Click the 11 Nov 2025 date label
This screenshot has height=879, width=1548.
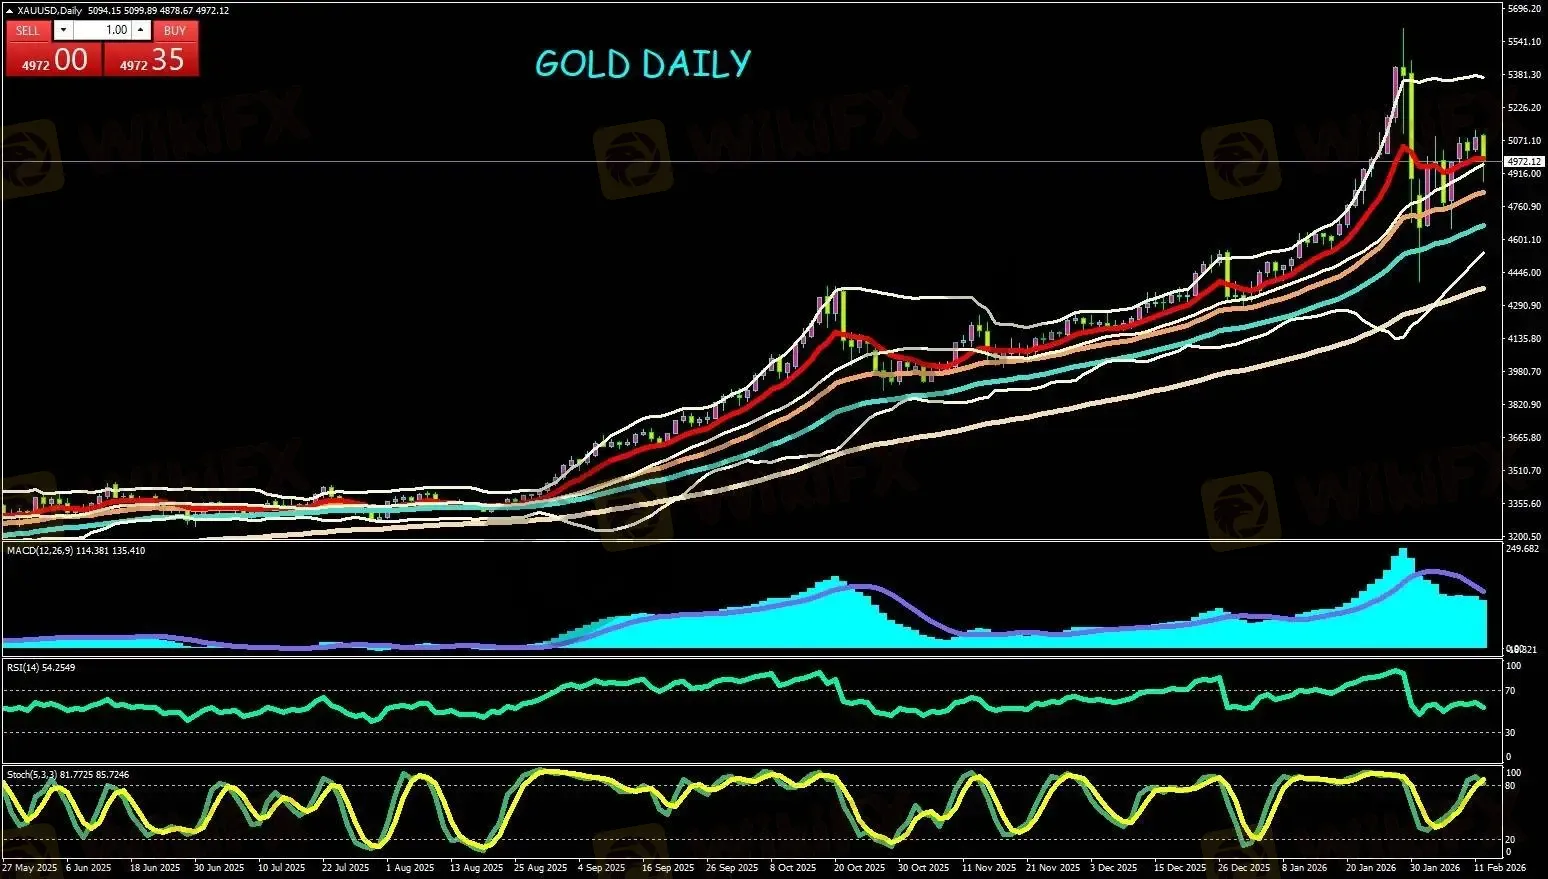coord(988,868)
